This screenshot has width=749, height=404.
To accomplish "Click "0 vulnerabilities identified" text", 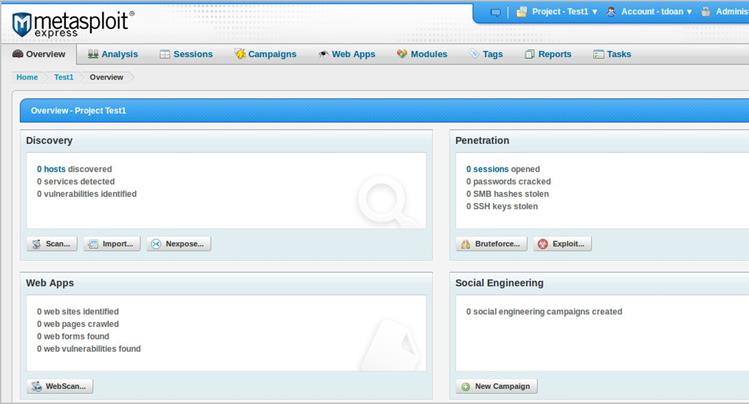I will tap(86, 194).
